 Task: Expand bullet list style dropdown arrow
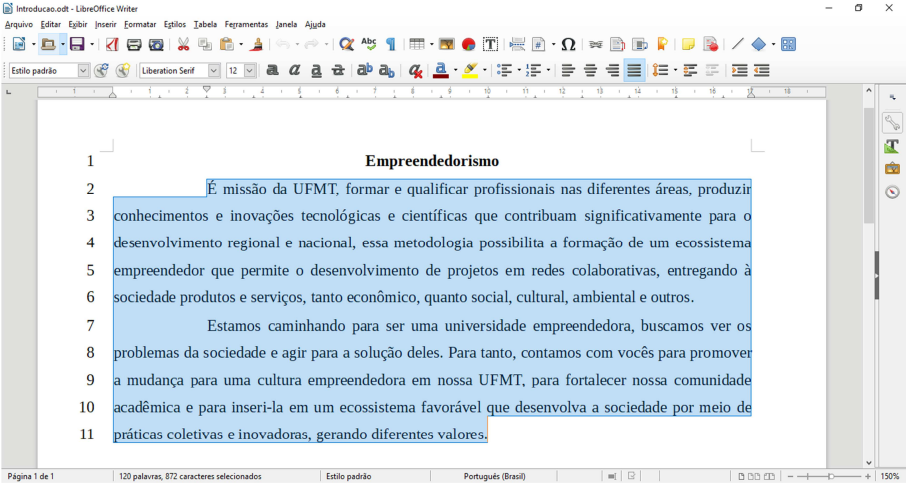click(x=519, y=70)
